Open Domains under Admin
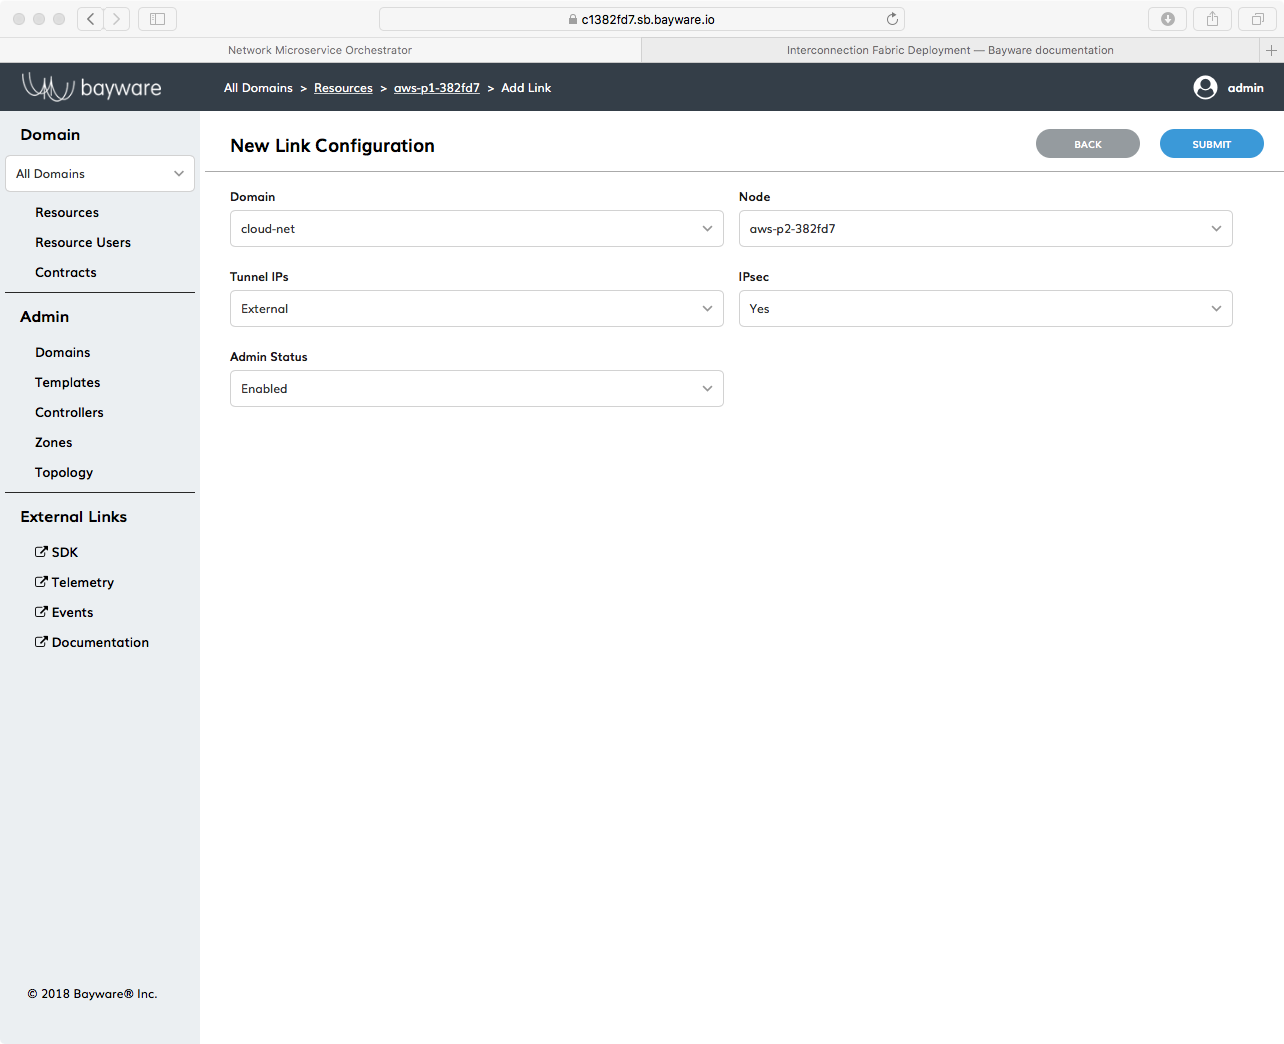This screenshot has height=1044, width=1284. pos(63,353)
